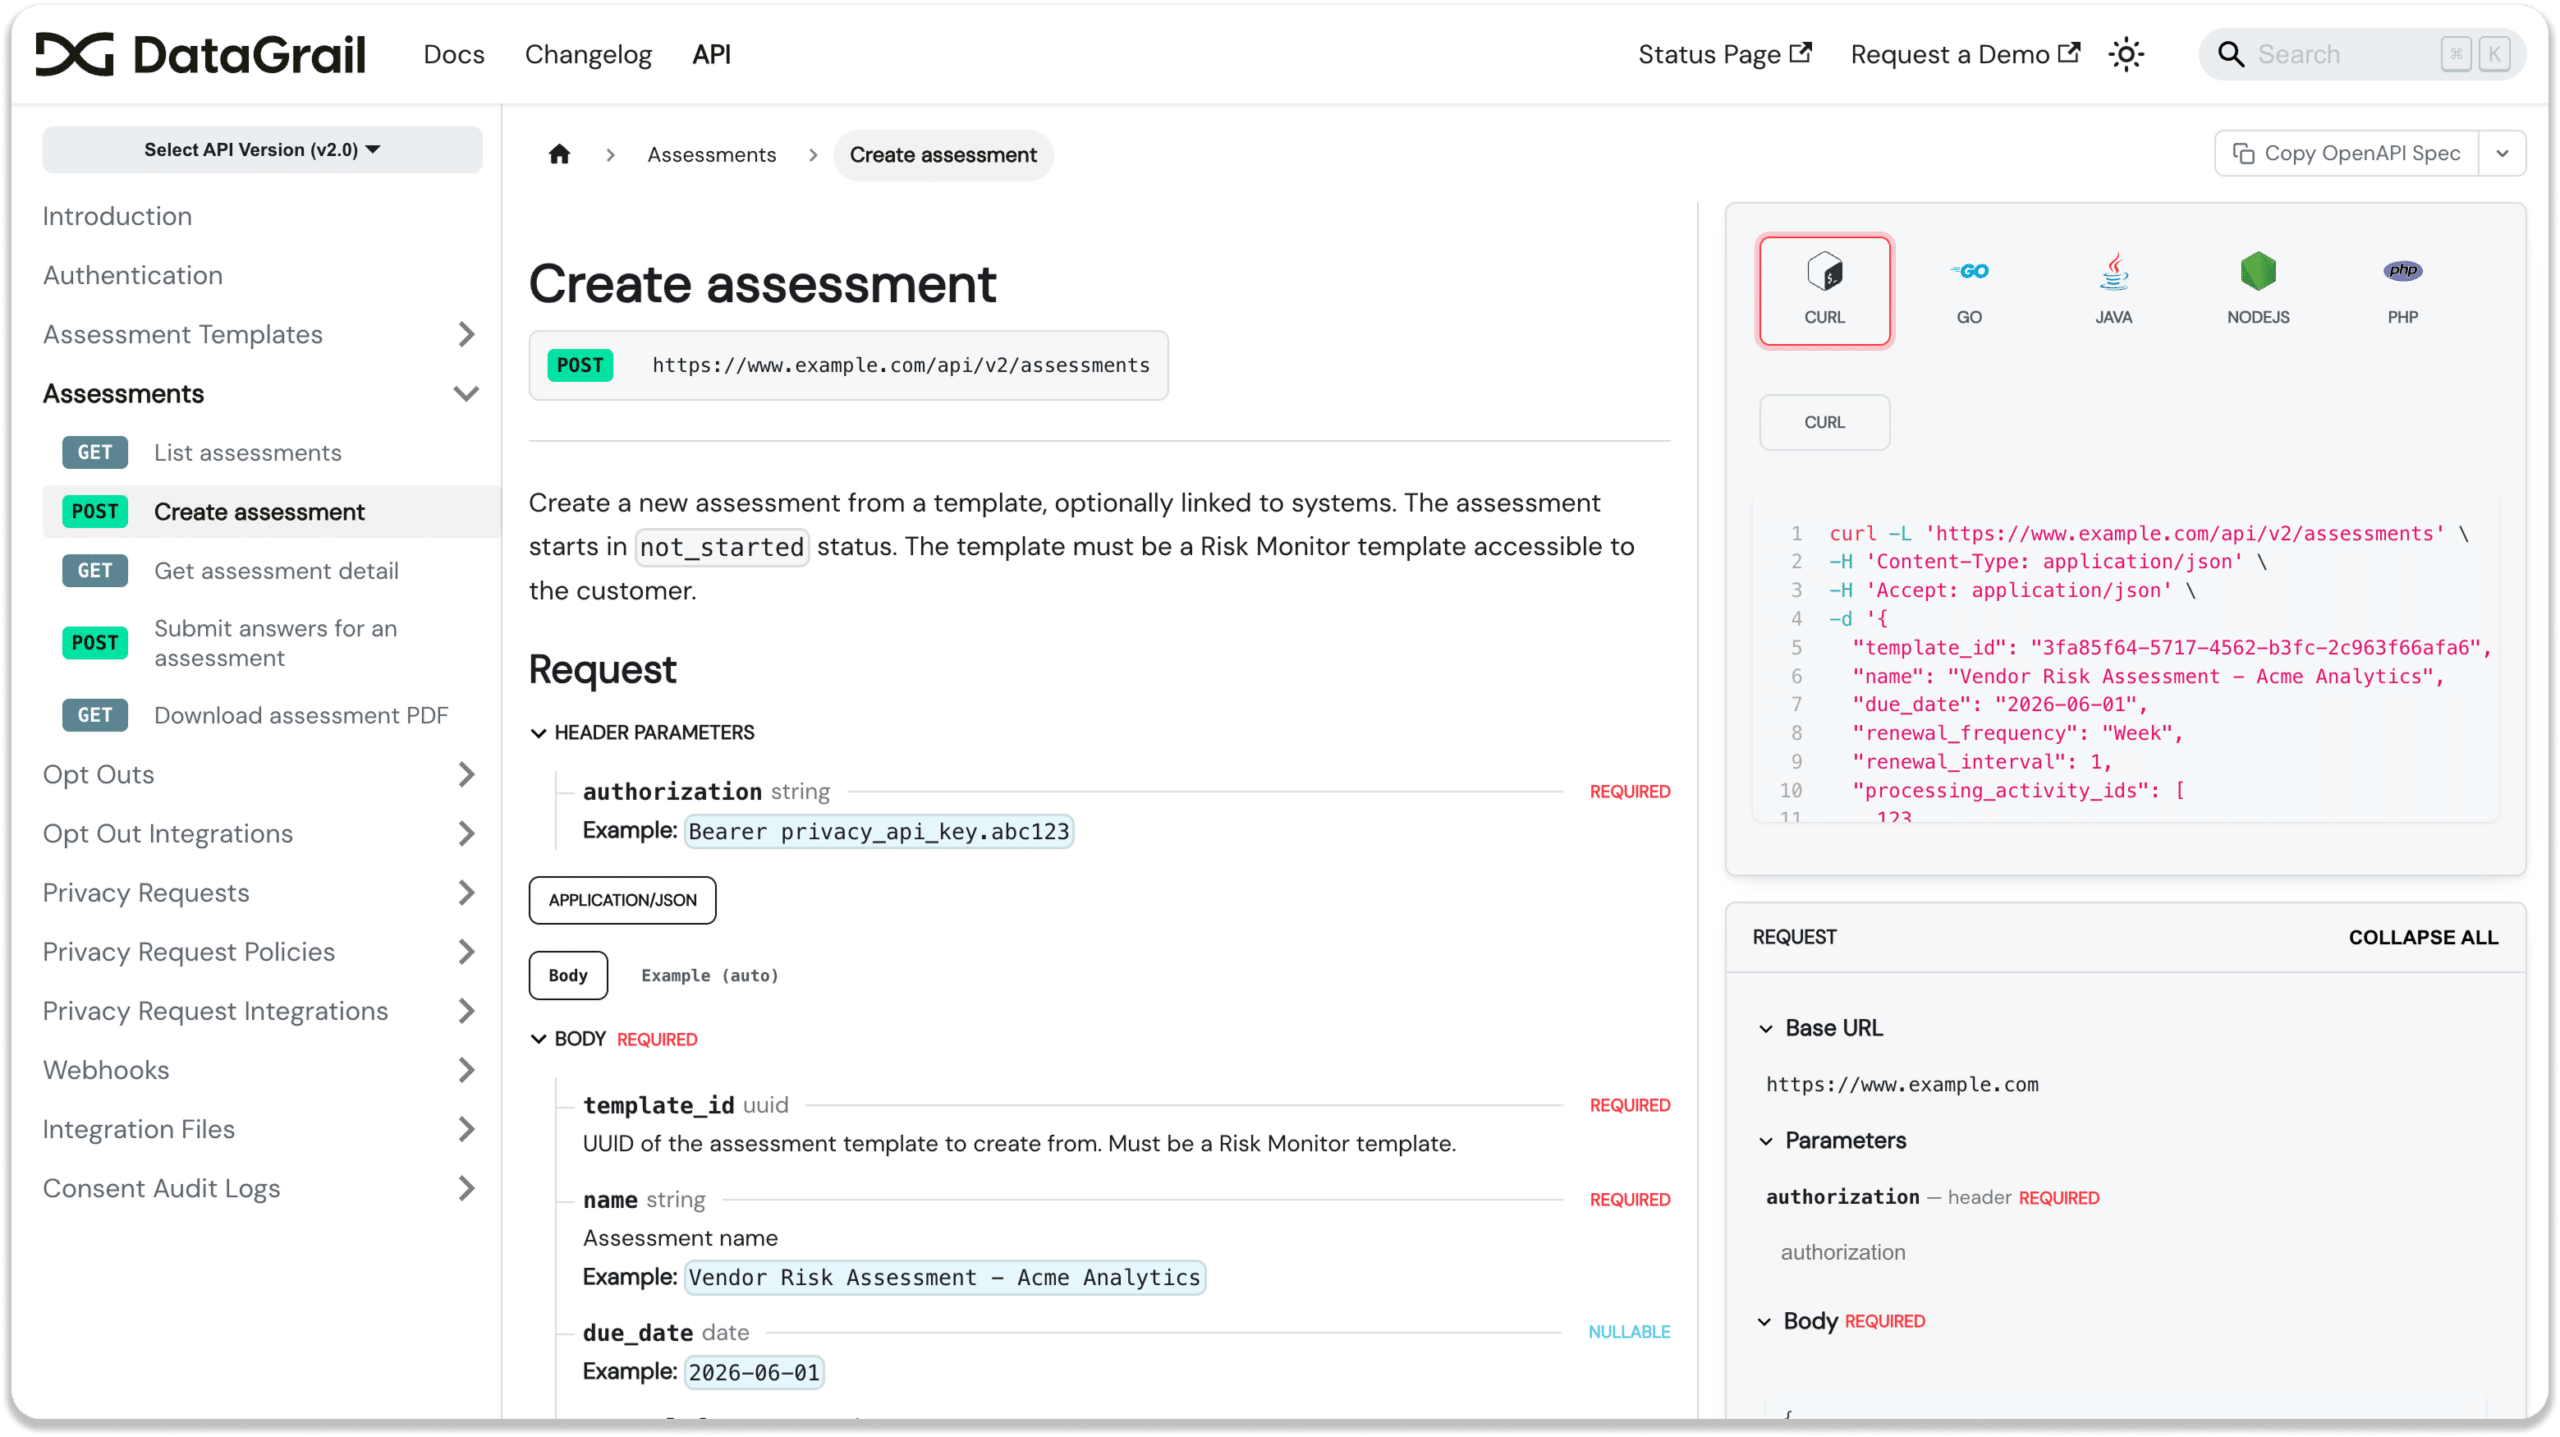Expand the Assessment Templates section

pyautogui.click(x=466, y=334)
